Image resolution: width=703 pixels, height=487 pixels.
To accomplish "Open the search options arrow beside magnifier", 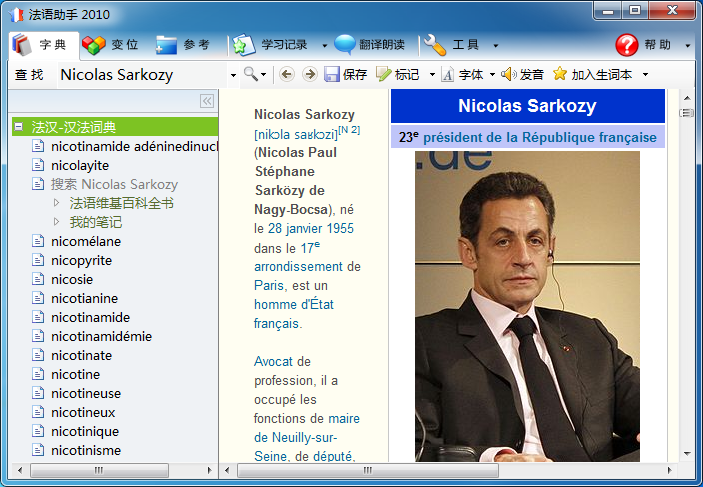I will pyautogui.click(x=264, y=74).
